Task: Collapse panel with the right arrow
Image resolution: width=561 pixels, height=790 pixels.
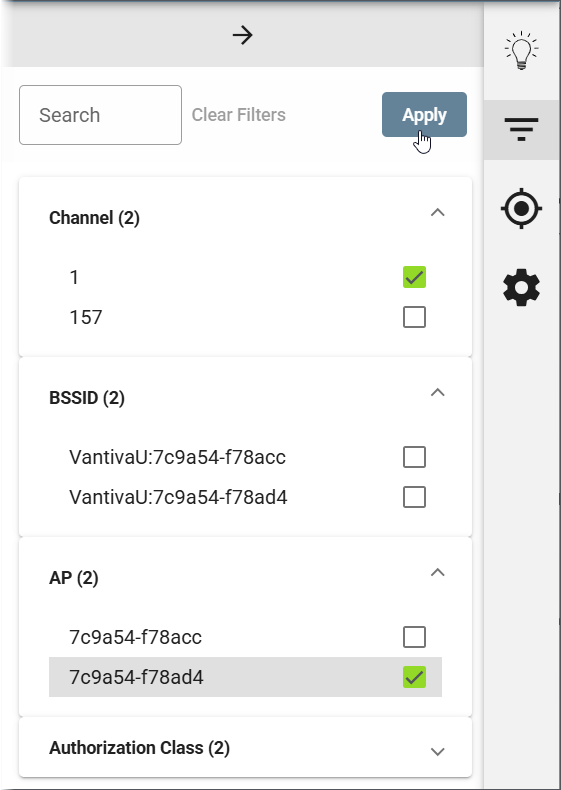Action: [x=242, y=35]
